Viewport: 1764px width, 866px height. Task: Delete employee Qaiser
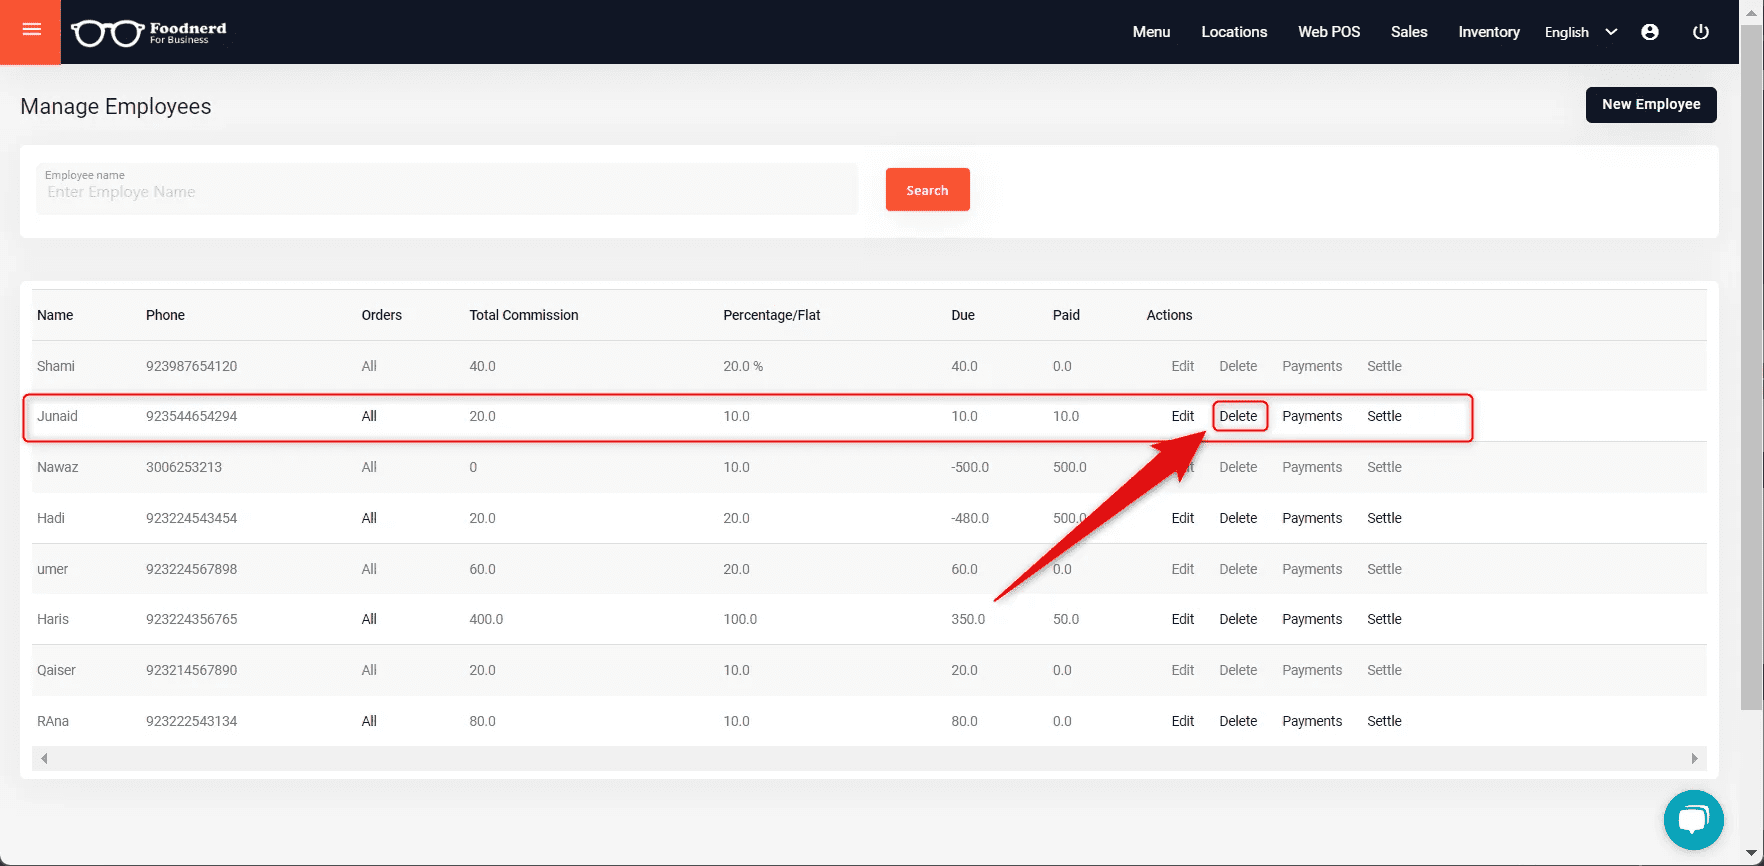[x=1238, y=670]
